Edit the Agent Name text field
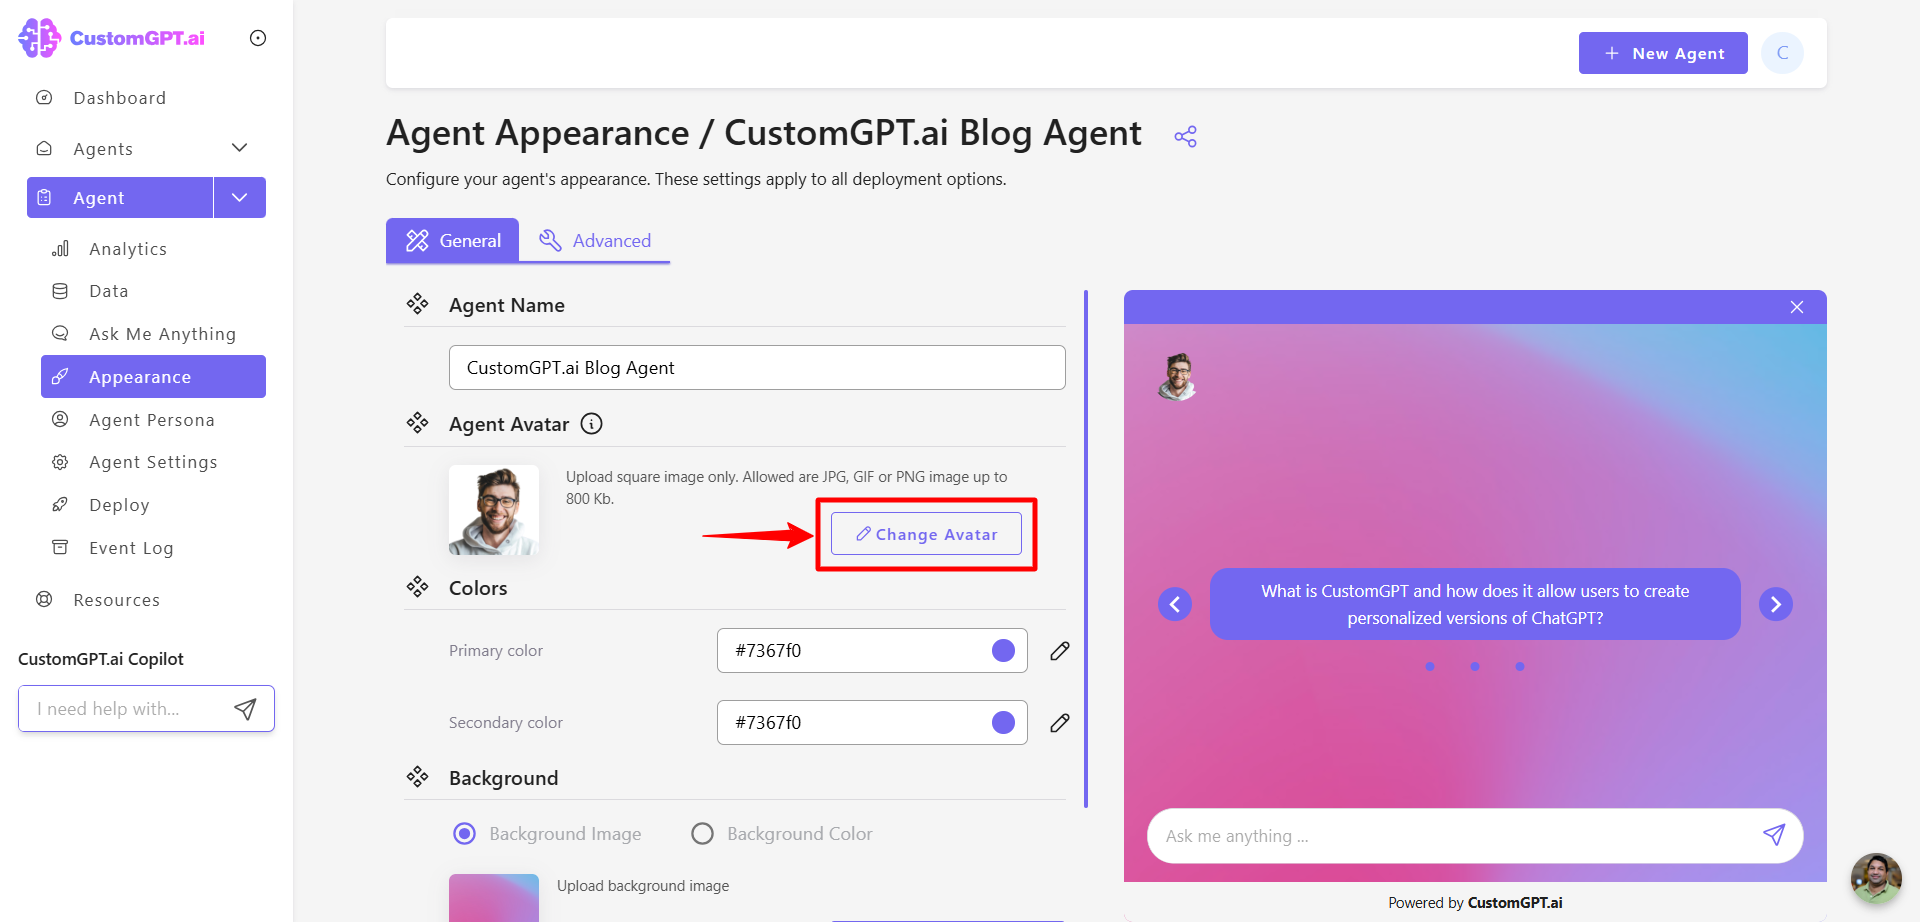 pyautogui.click(x=757, y=368)
